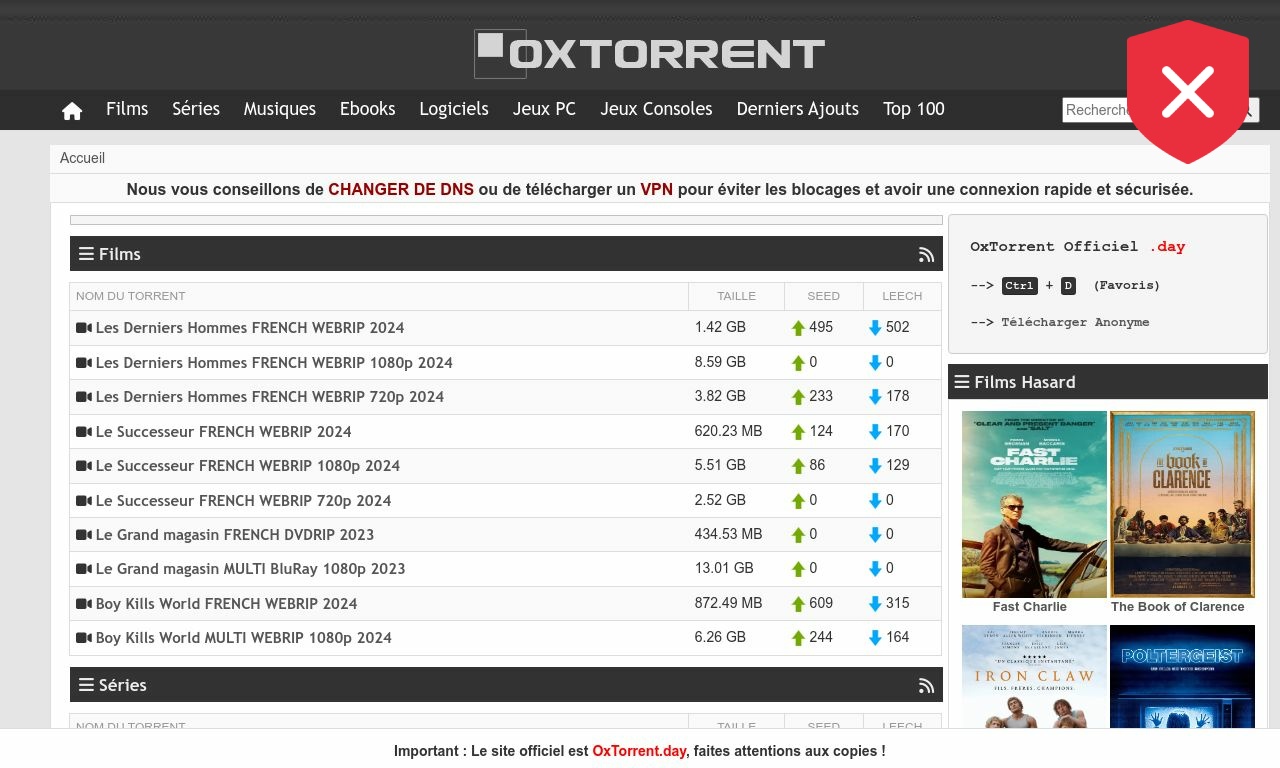Open the Fast Charlie poster thumbnail
Screen dimensions: 1280x768
1034,504
